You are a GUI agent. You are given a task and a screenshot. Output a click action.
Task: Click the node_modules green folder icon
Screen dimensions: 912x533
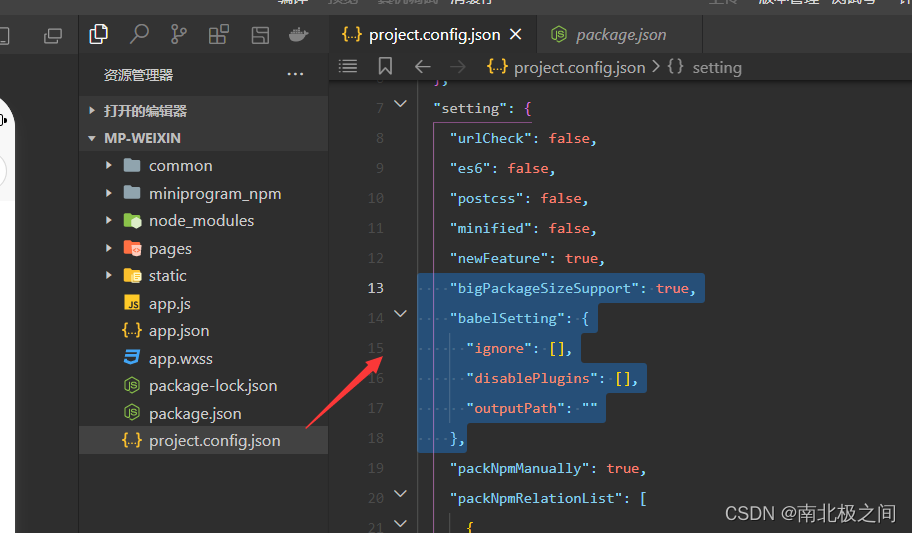132,221
